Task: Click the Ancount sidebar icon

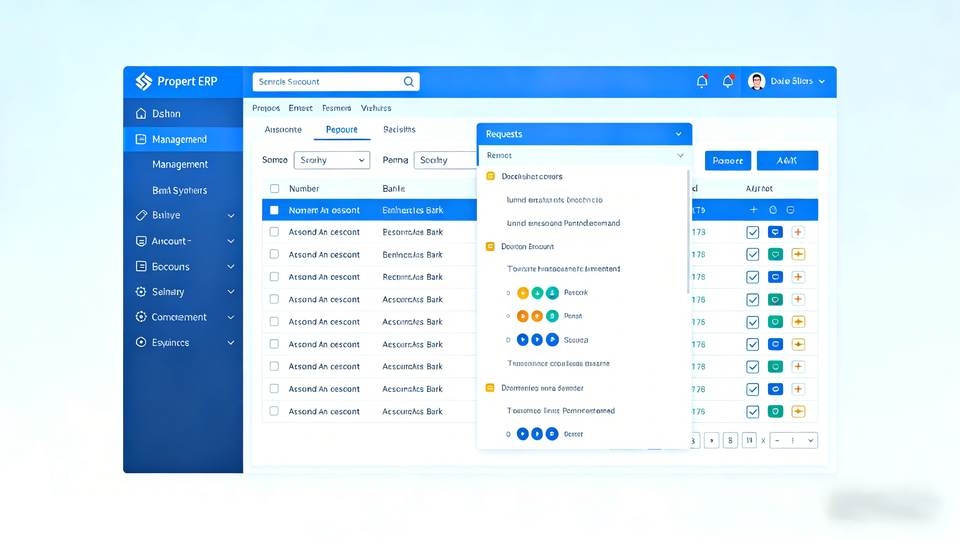Action: tap(141, 241)
